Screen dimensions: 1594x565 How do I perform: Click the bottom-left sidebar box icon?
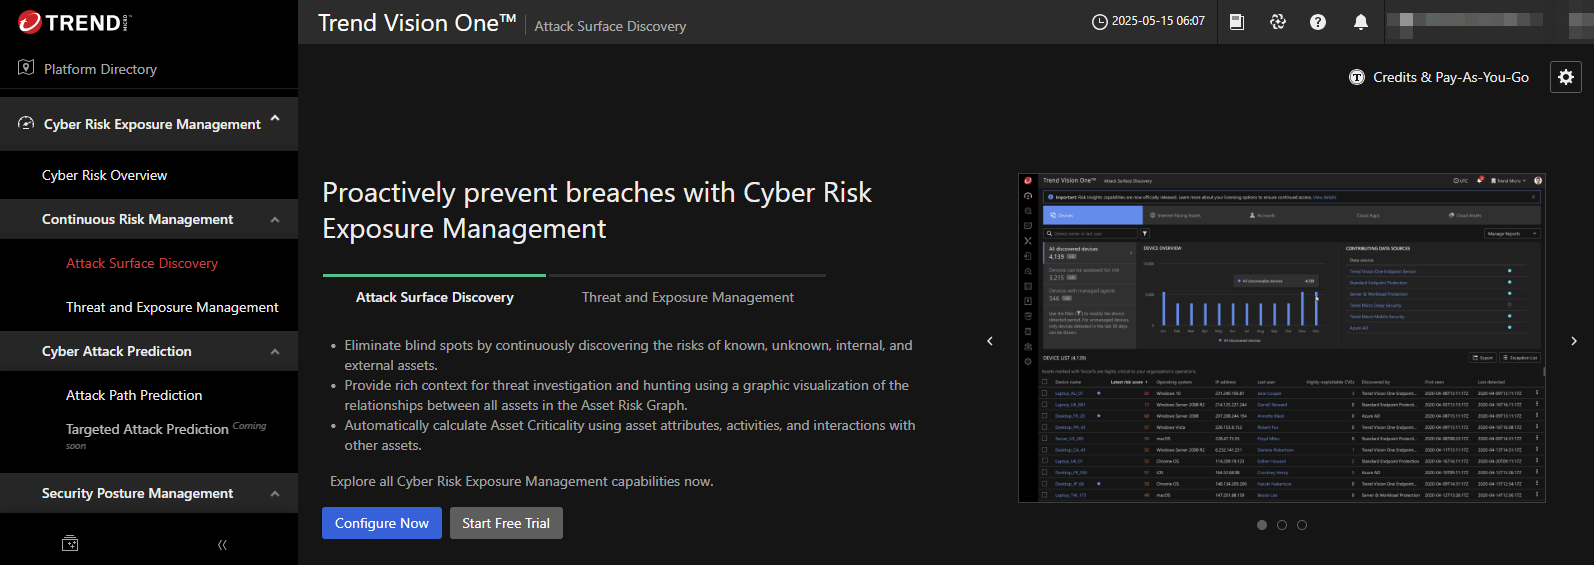click(x=70, y=544)
